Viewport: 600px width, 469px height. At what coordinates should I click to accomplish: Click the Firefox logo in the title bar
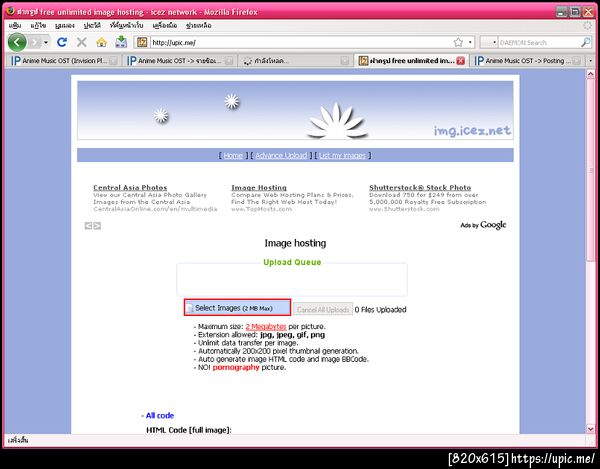10,11
